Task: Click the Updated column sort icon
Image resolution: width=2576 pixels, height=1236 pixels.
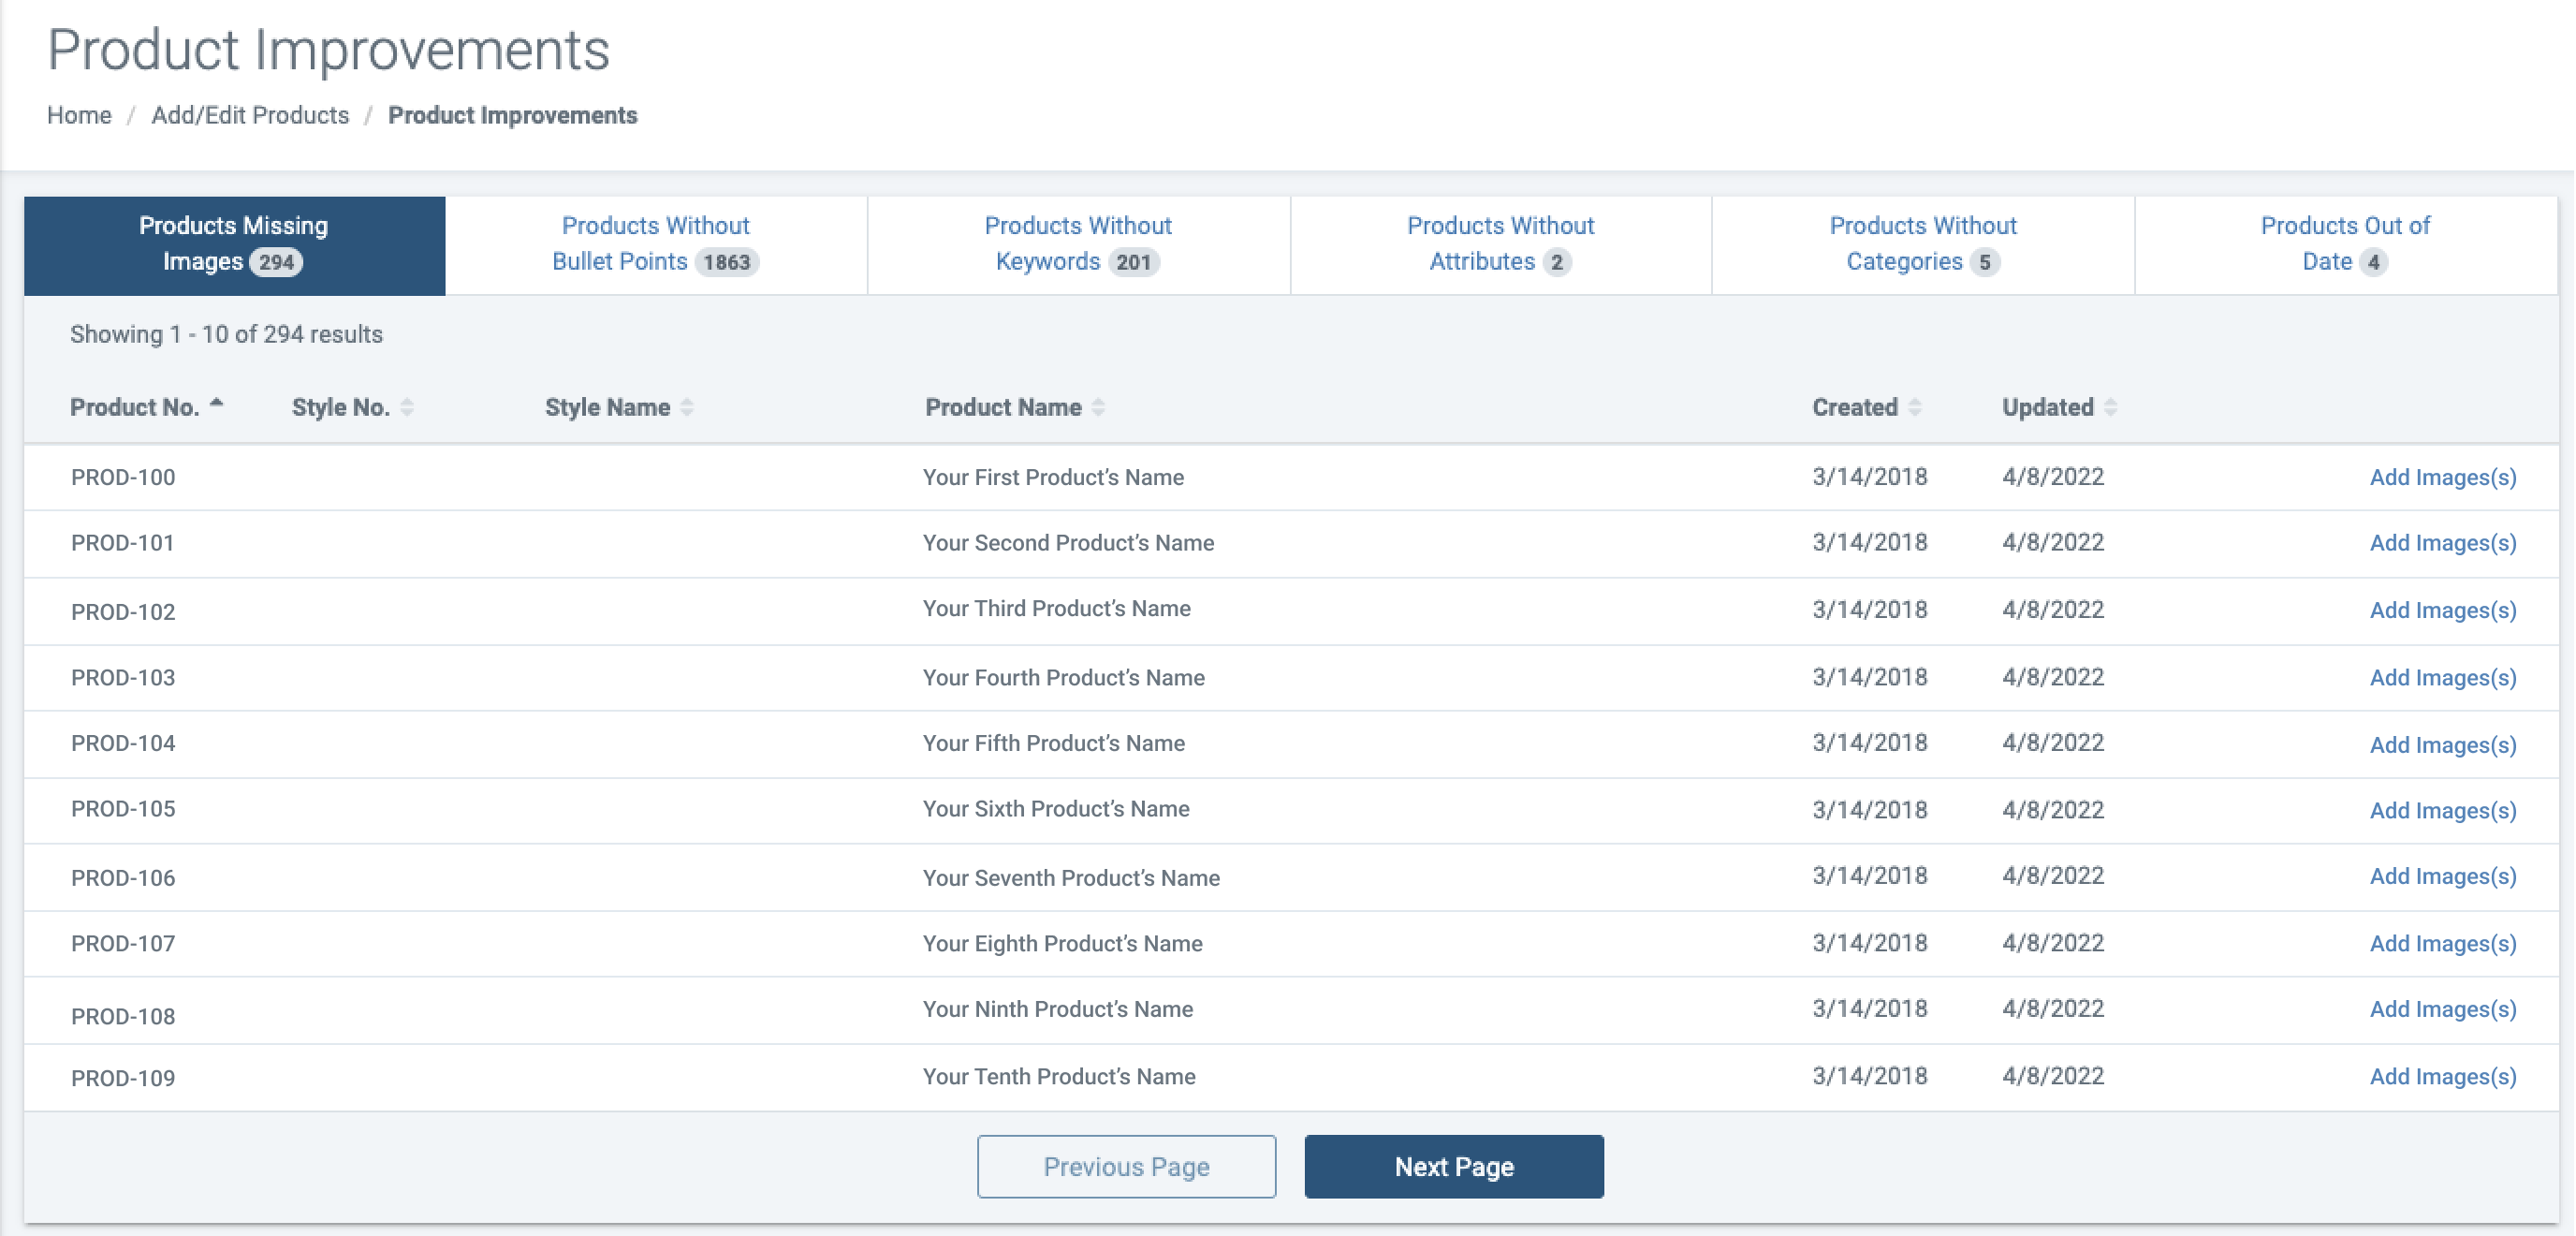Action: click(x=2110, y=407)
